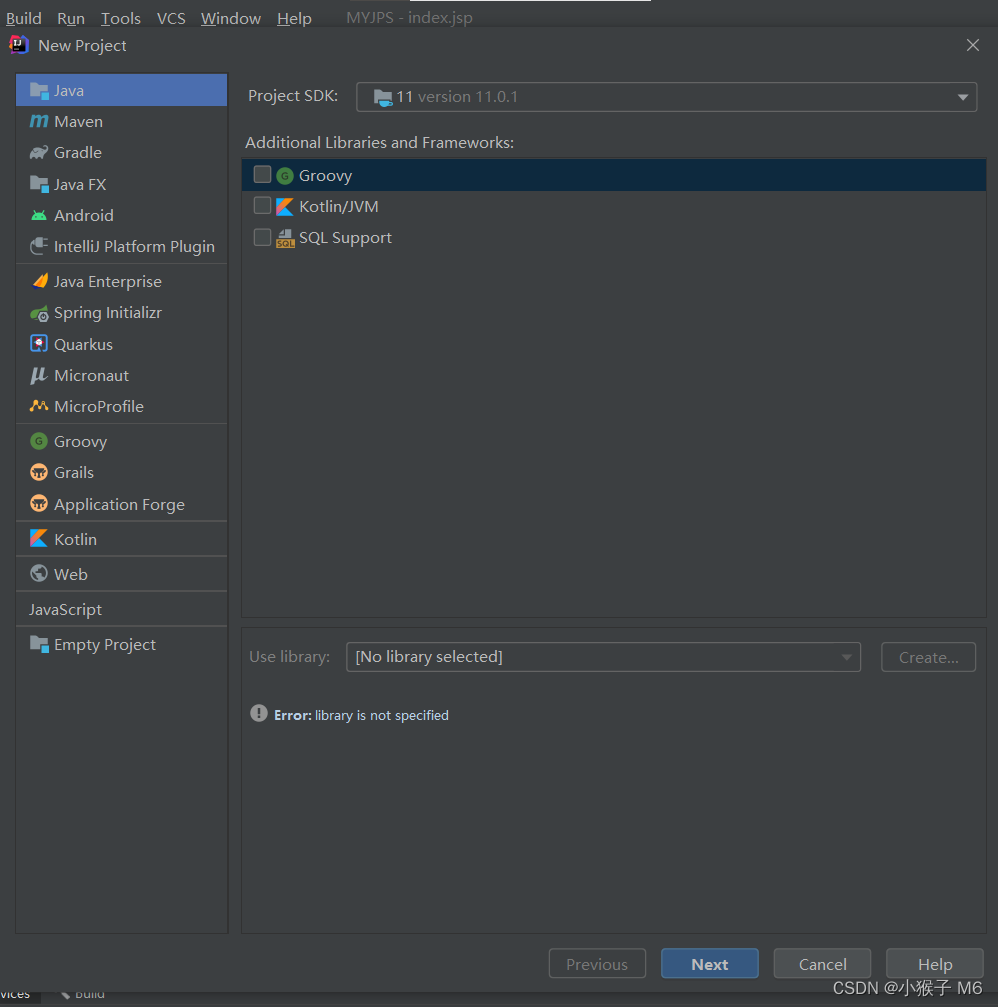Open the Tools menu

click(x=121, y=19)
